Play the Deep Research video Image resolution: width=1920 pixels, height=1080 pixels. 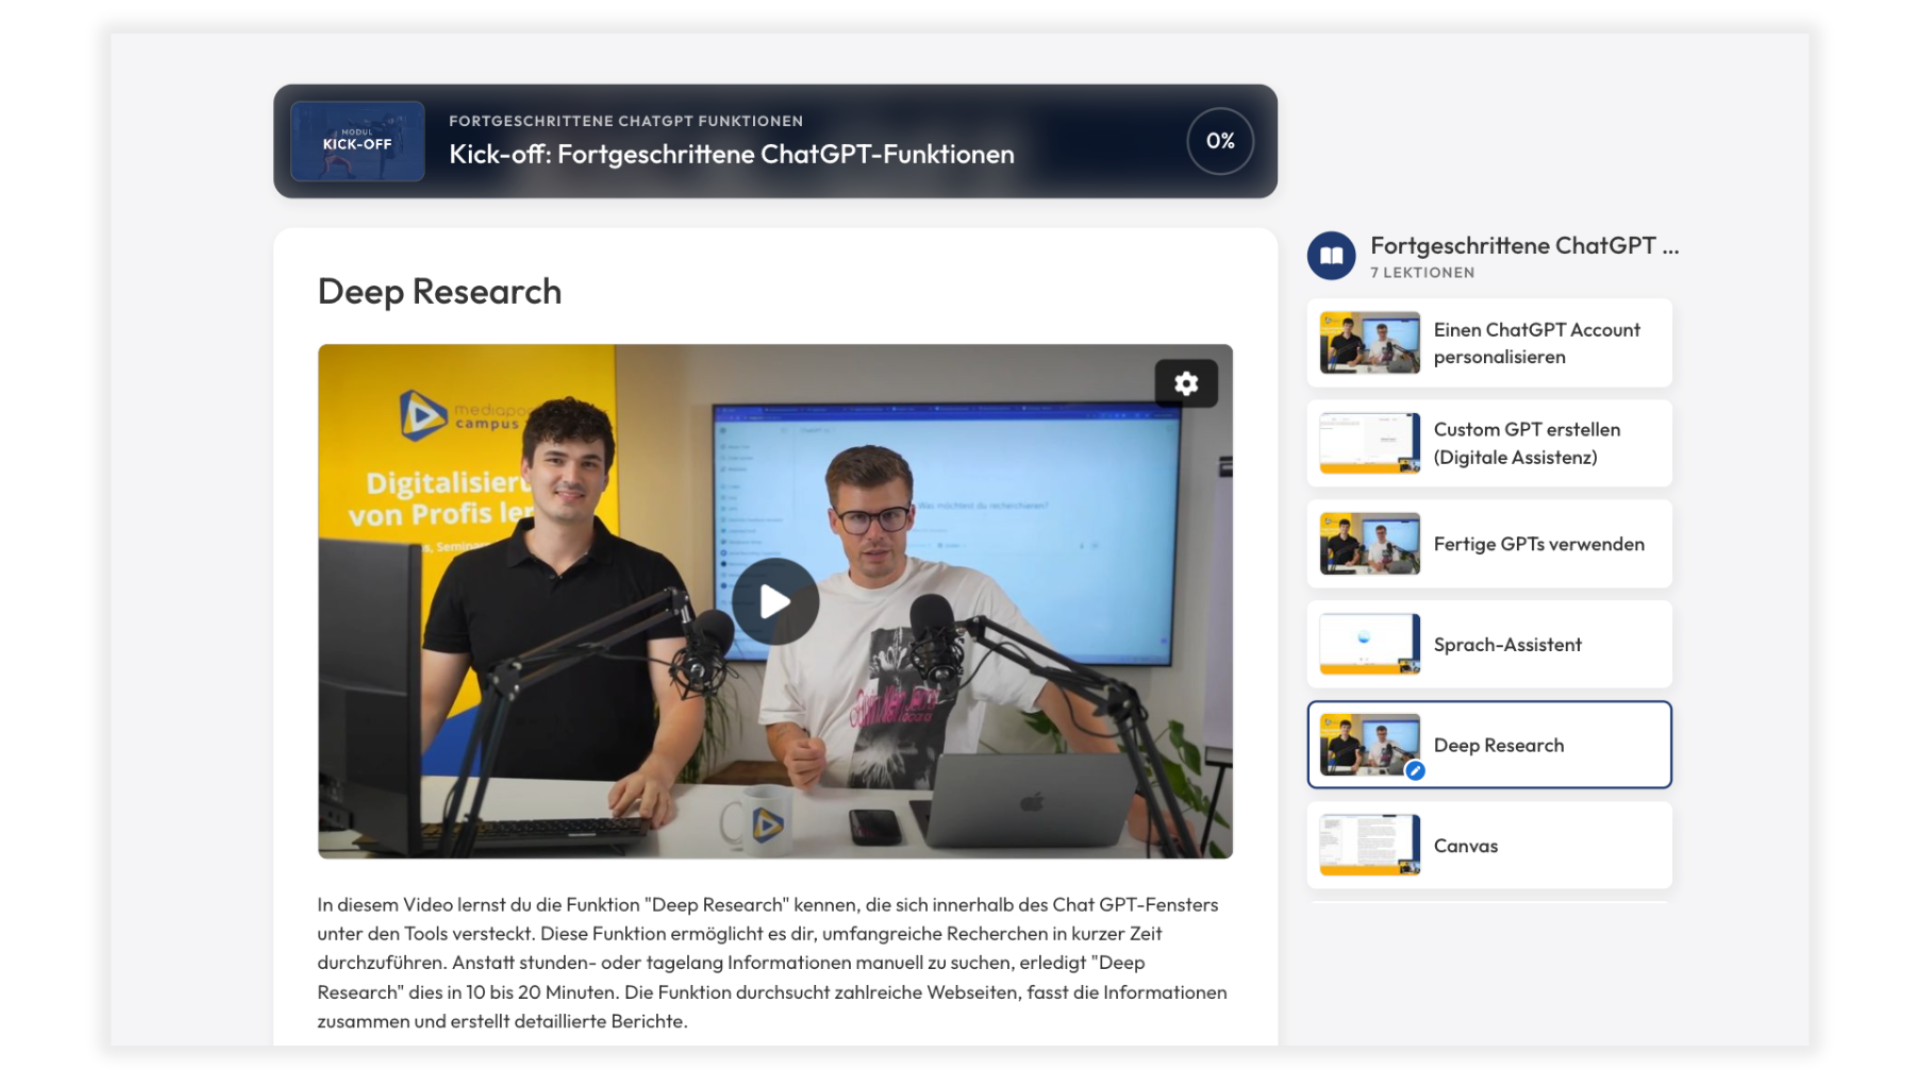click(775, 601)
